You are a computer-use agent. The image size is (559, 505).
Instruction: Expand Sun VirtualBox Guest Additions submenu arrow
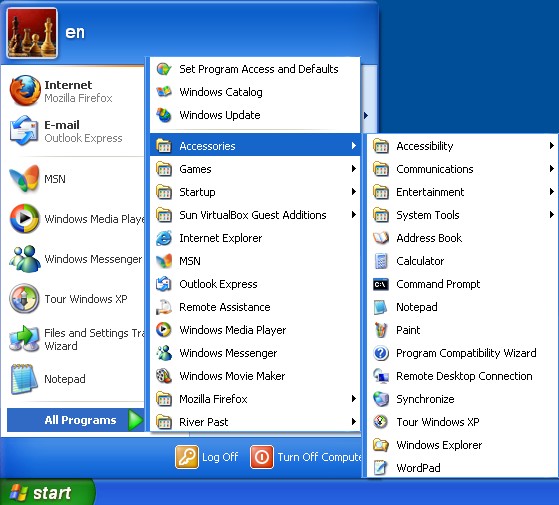click(353, 215)
